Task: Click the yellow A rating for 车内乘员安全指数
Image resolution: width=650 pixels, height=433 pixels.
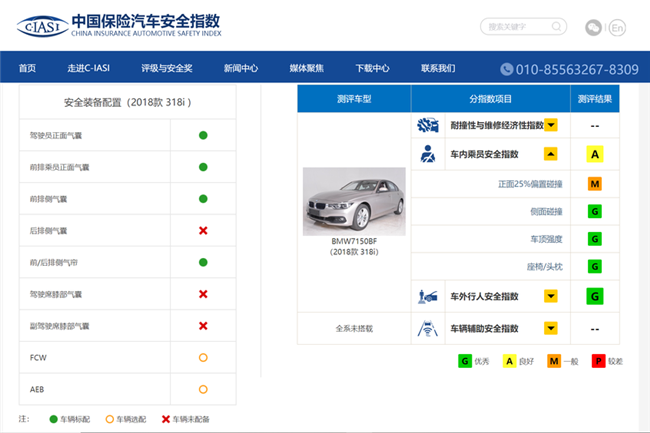Action: 595,154
